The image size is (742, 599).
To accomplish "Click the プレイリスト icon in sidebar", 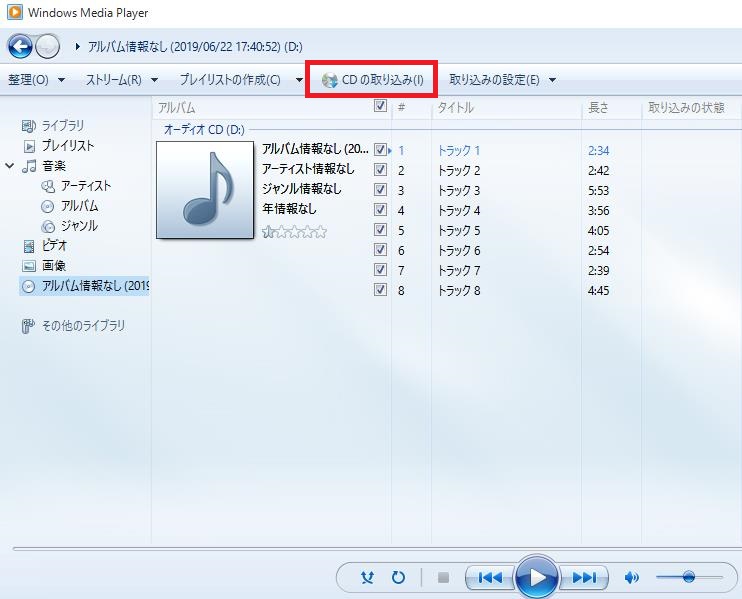I will 29,146.
